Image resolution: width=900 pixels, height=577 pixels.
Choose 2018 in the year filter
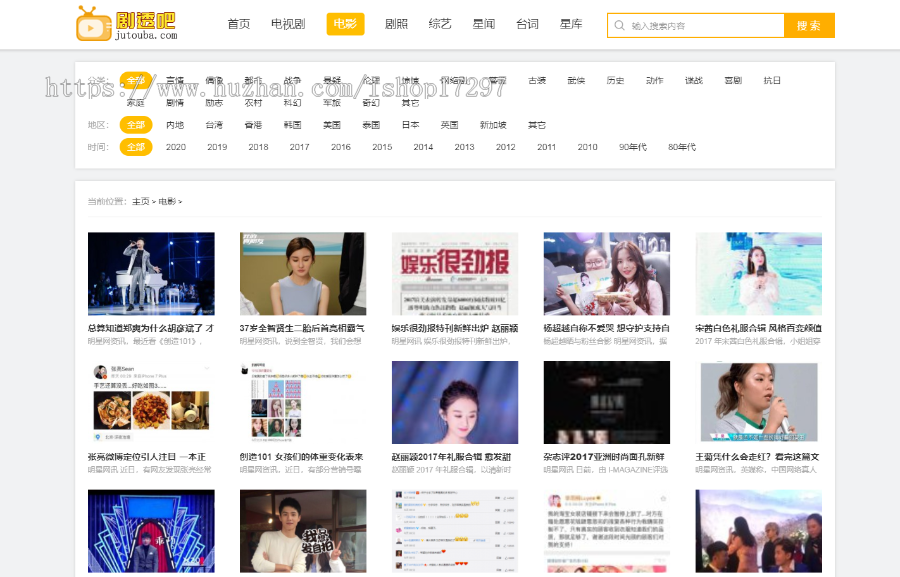click(x=258, y=147)
